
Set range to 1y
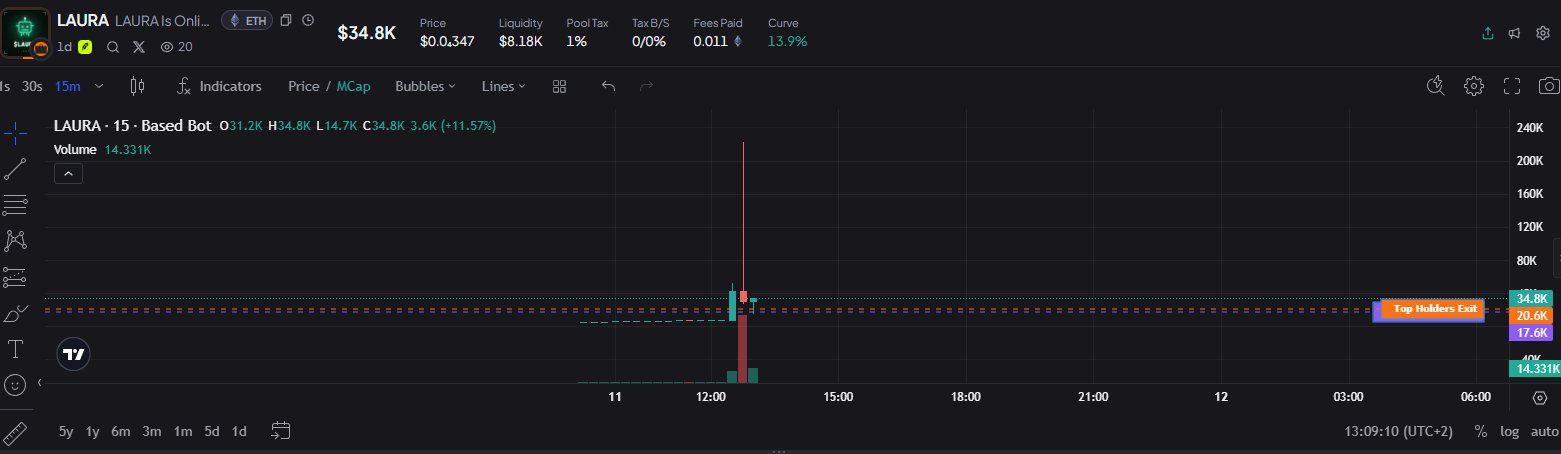pyautogui.click(x=93, y=432)
